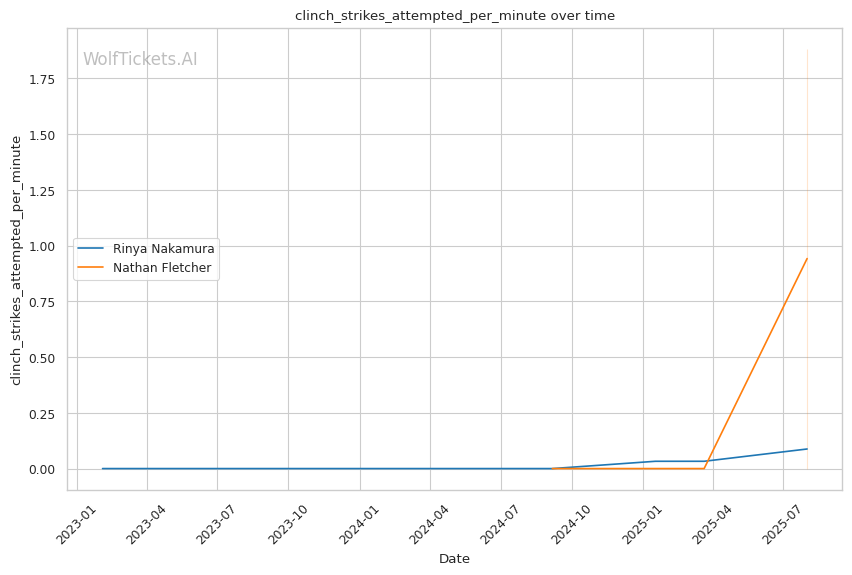Click the 2023-07 x-axis tick label
Image resolution: width=852 pixels, height=575 pixels.
(x=217, y=524)
